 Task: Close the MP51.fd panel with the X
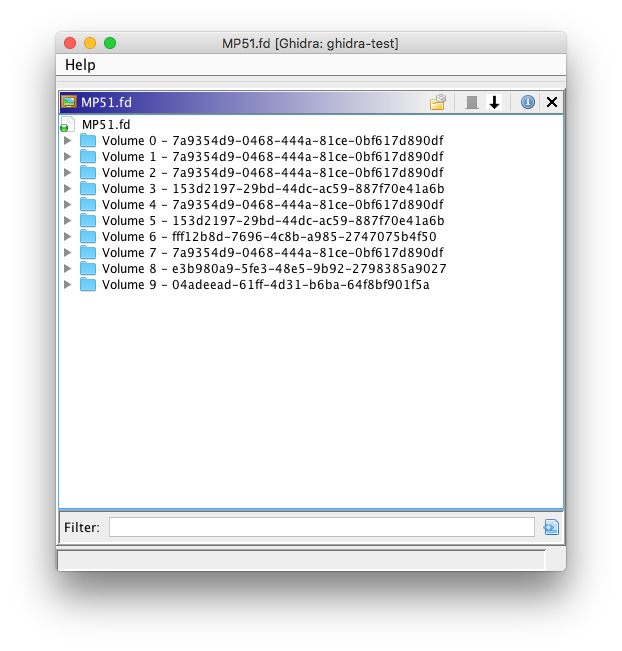point(552,102)
